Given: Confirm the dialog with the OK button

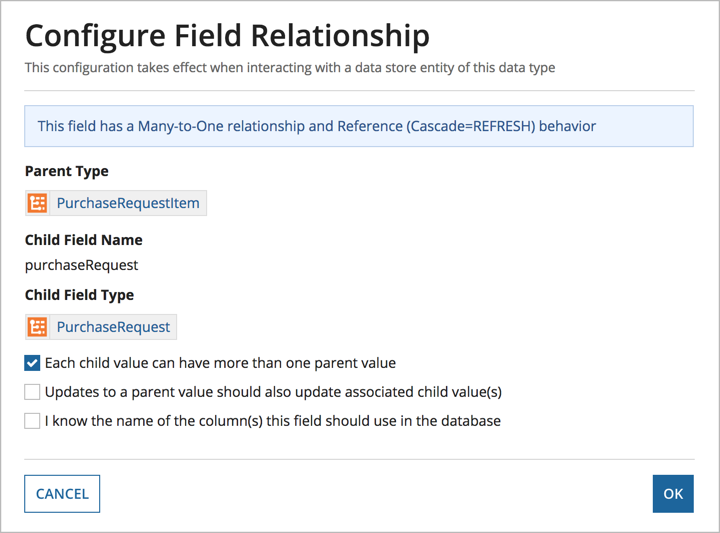Looking at the screenshot, I should coord(672,493).
